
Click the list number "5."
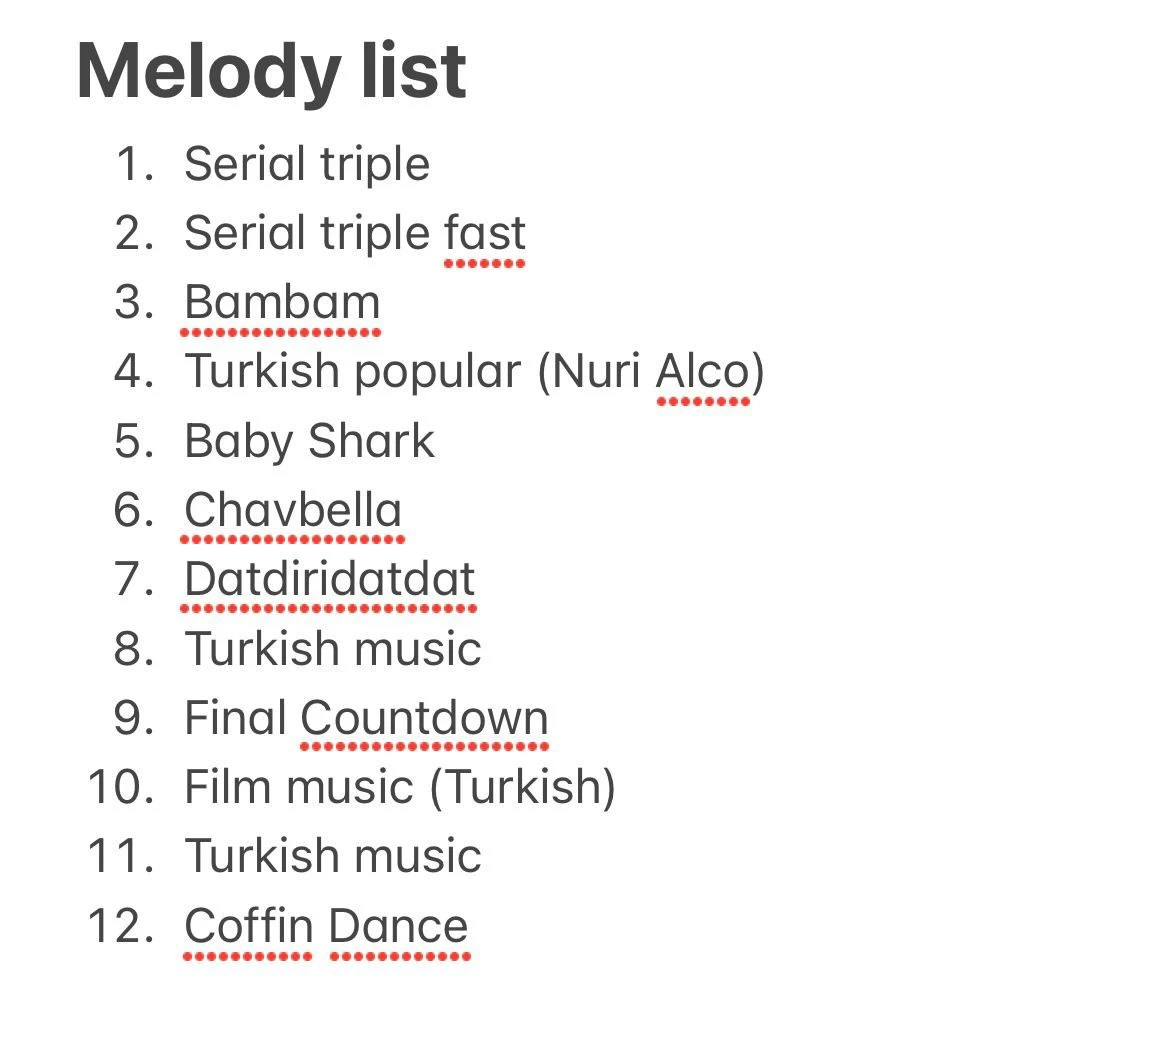point(134,441)
